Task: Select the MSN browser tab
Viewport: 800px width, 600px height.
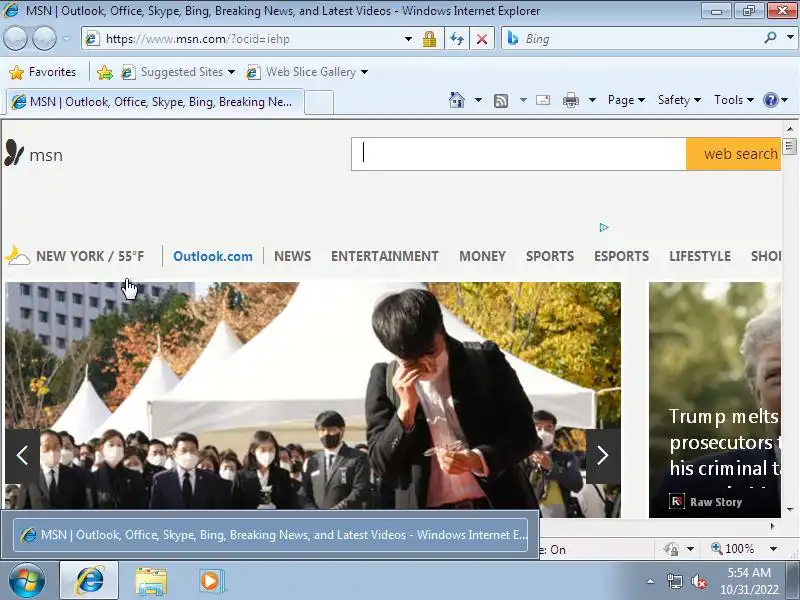Action: tap(155, 102)
